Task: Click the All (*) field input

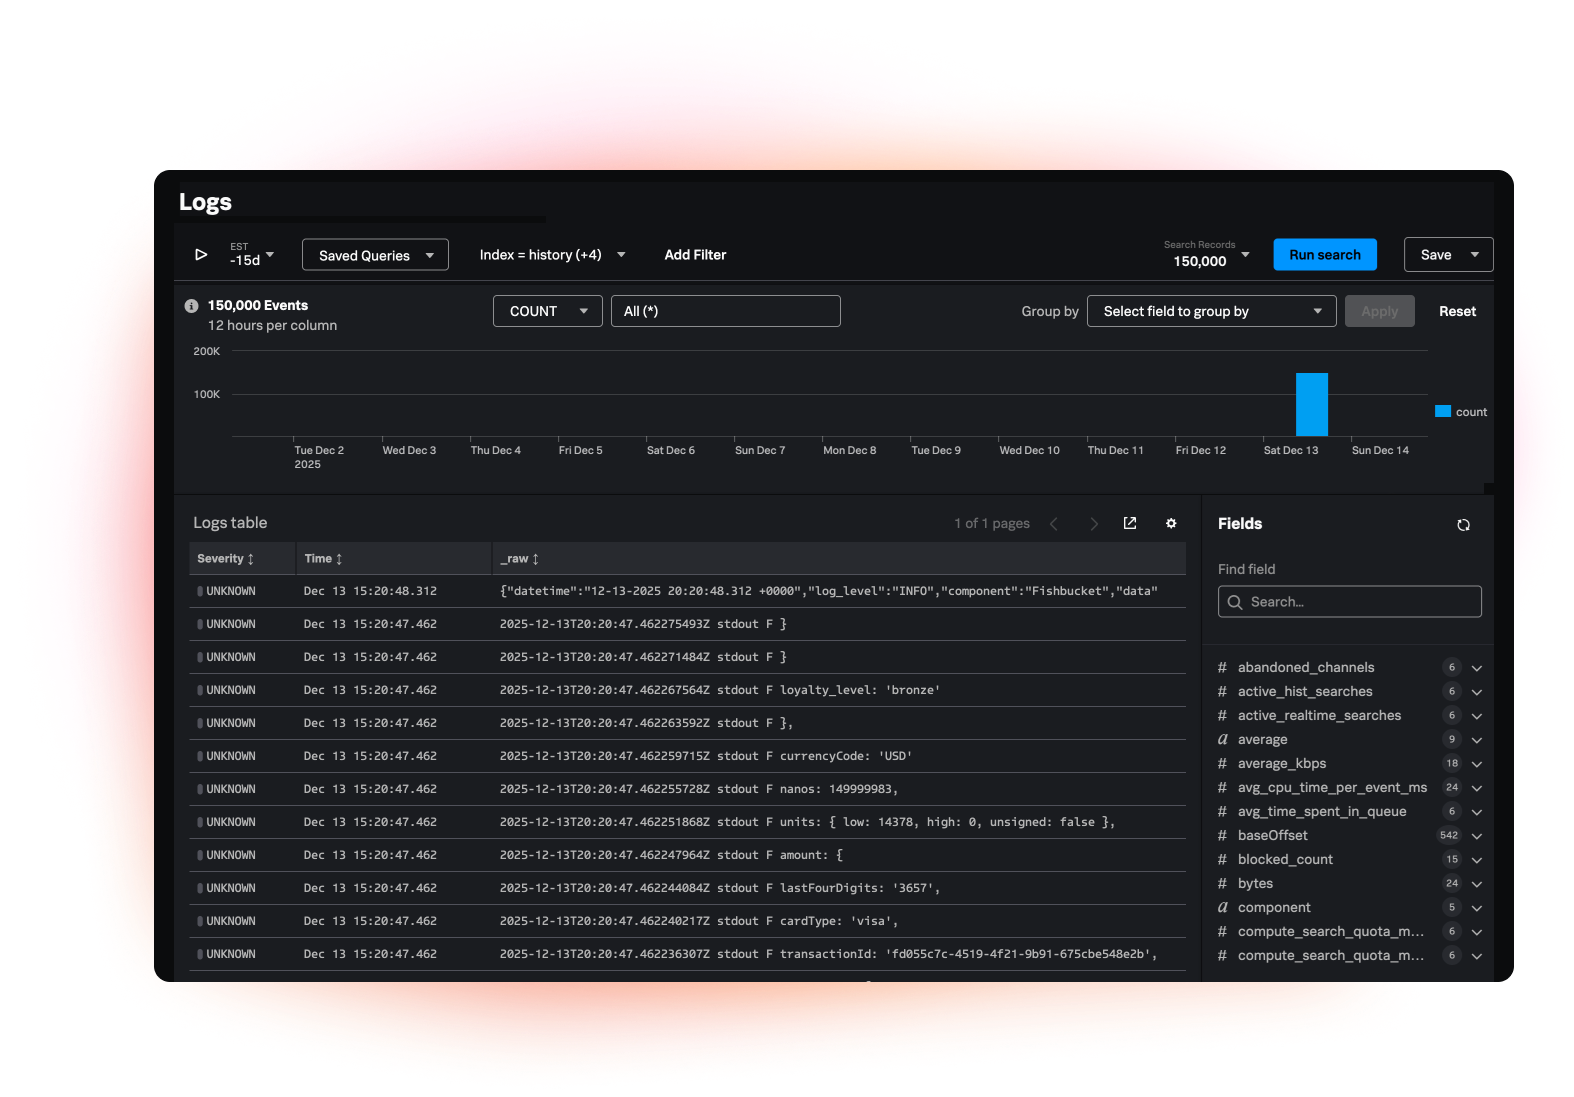Action: (x=726, y=311)
